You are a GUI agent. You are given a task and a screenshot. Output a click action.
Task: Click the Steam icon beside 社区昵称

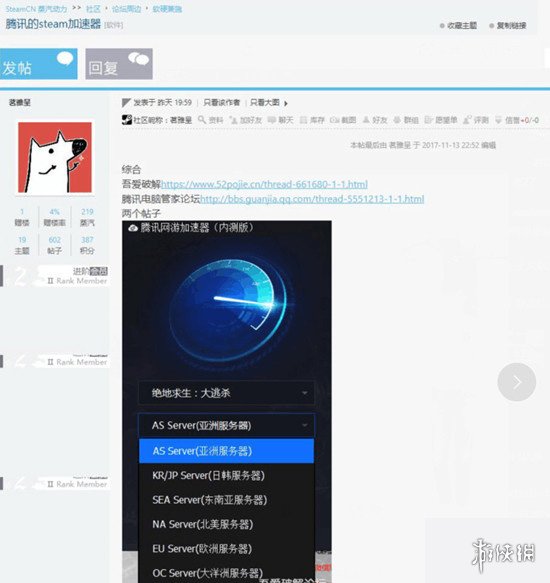click(127, 120)
